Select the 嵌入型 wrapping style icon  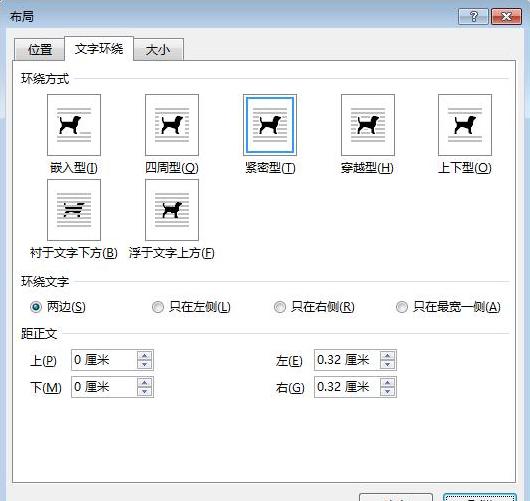pyautogui.click(x=74, y=125)
